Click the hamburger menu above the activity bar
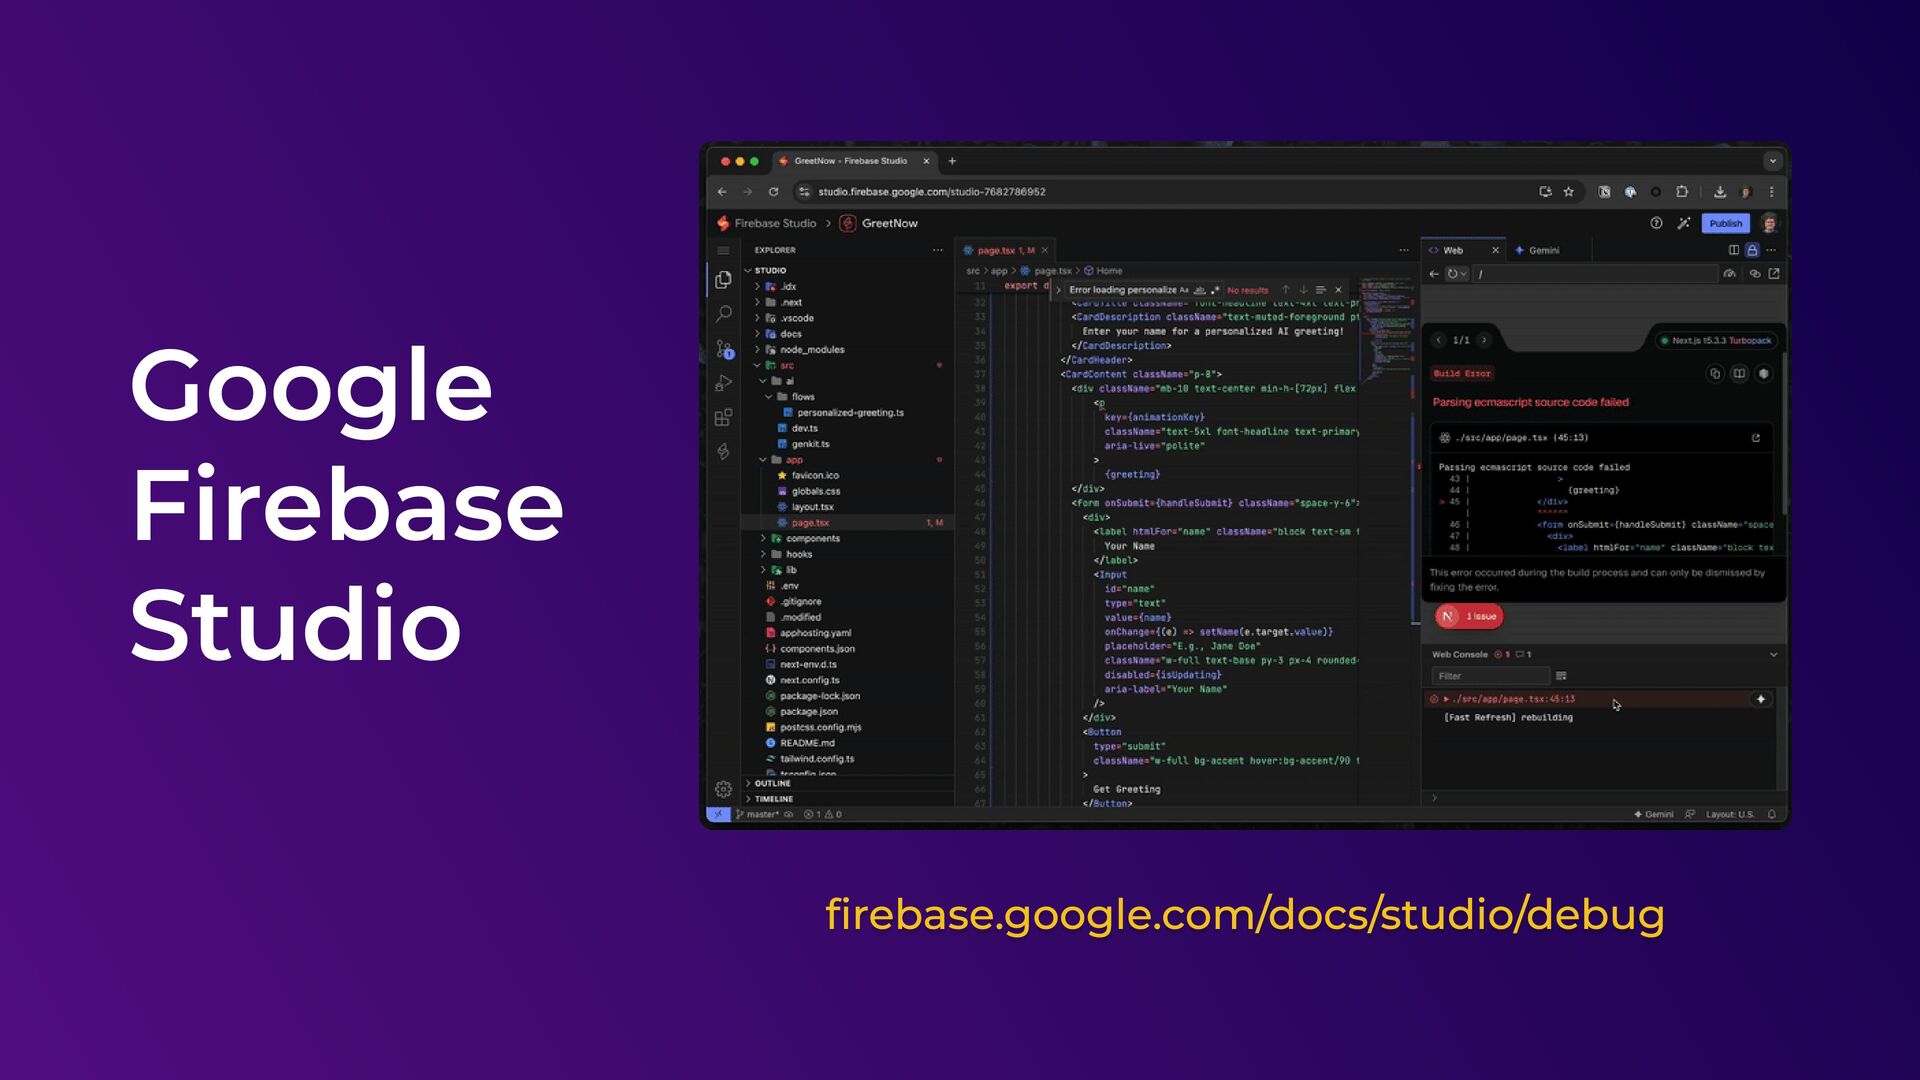 [x=723, y=250]
